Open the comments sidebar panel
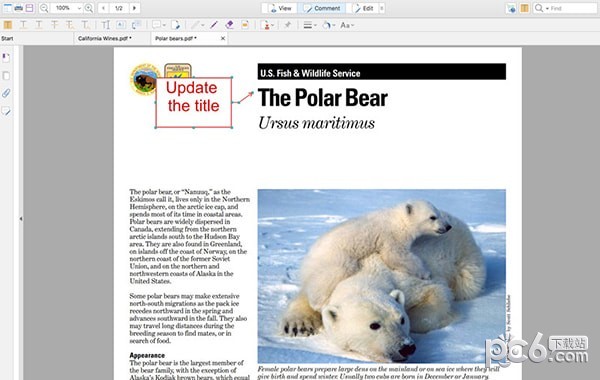The width and height of the screenshot is (600, 380). coord(6,111)
